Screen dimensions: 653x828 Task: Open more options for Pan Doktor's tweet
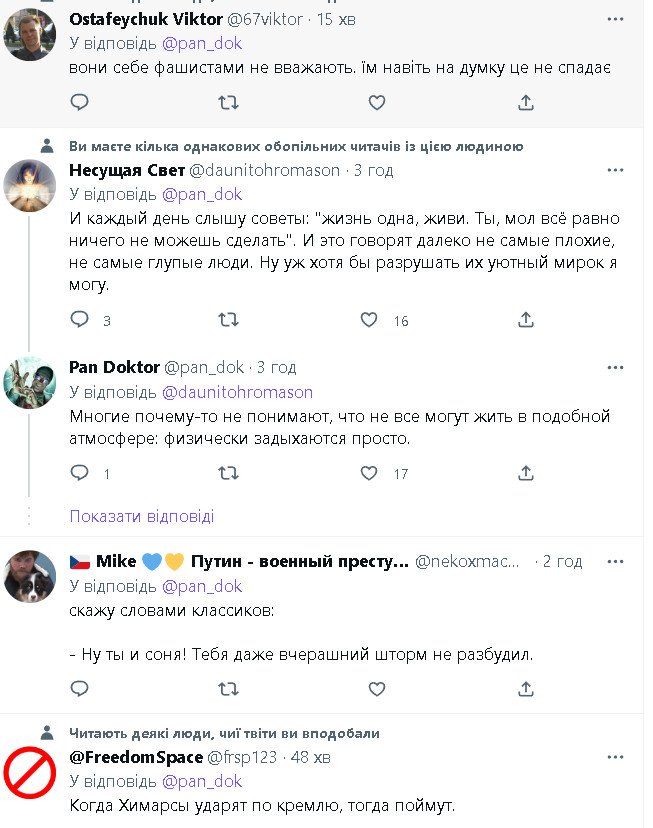pyautogui.click(x=614, y=367)
